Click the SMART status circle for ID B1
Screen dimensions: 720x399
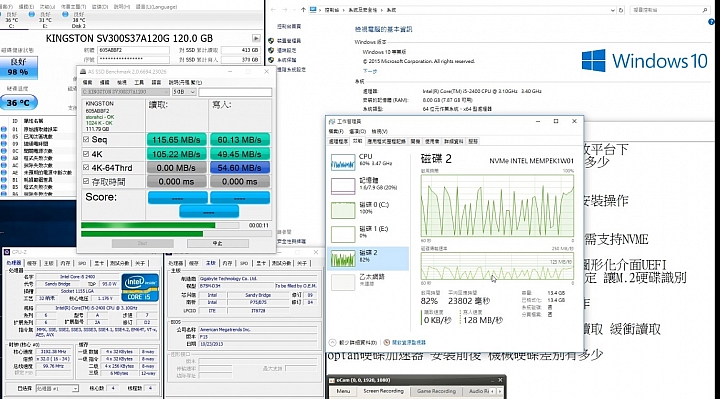pyautogui.click(x=4, y=180)
